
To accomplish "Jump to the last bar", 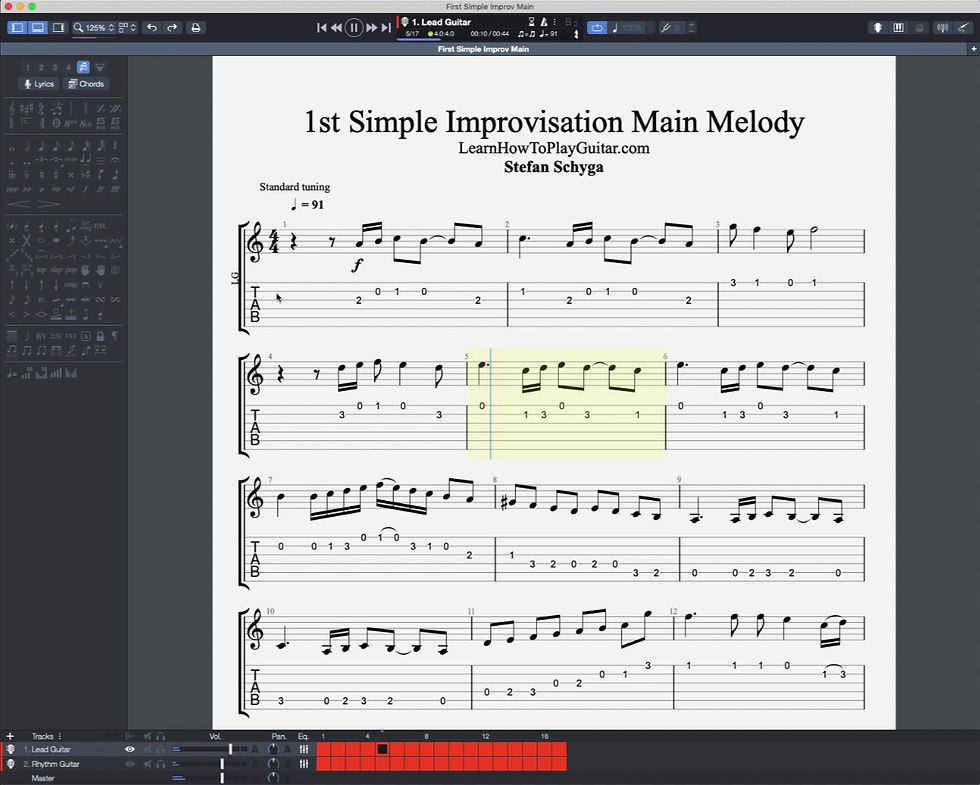I will click(386, 28).
